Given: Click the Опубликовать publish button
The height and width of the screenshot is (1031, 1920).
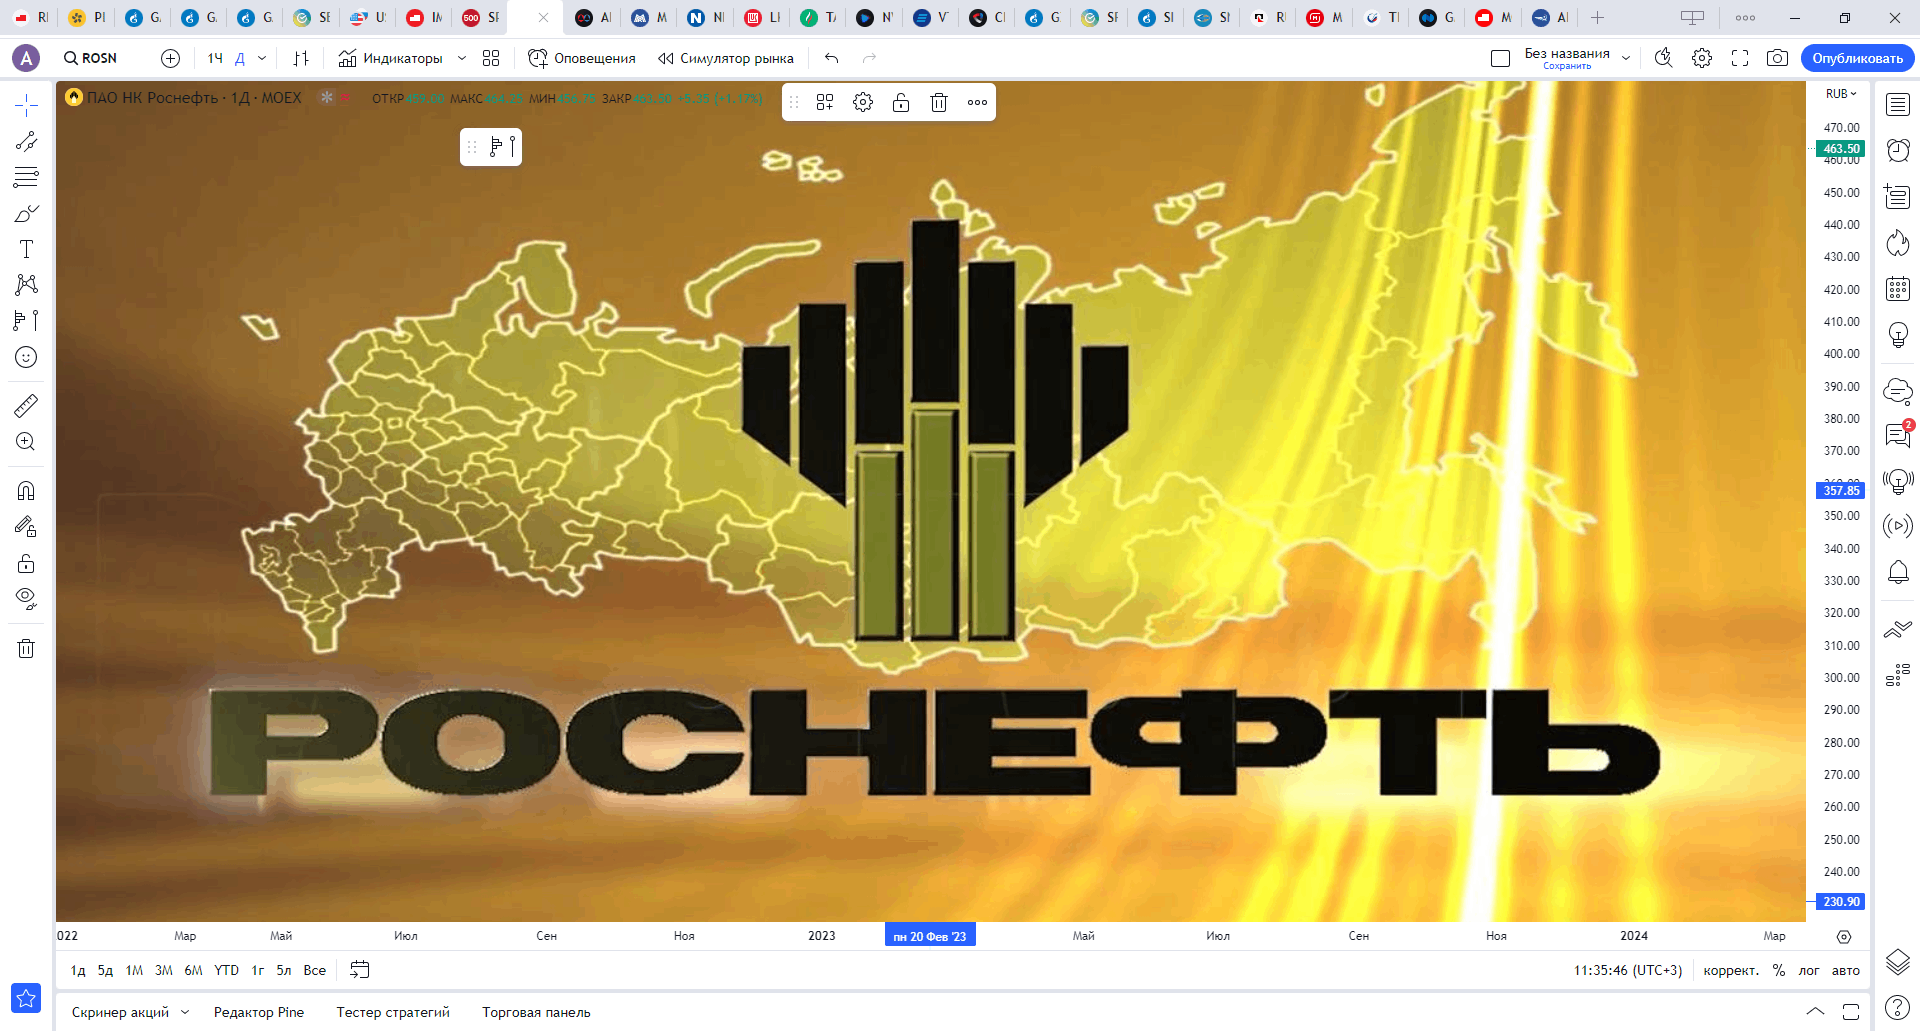Looking at the screenshot, I should 1858,58.
